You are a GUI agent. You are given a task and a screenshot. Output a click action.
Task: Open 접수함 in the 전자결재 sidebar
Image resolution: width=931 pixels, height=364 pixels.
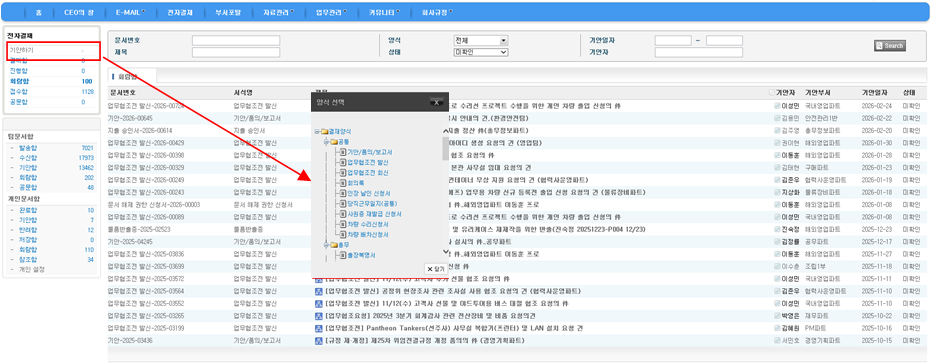click(x=18, y=91)
